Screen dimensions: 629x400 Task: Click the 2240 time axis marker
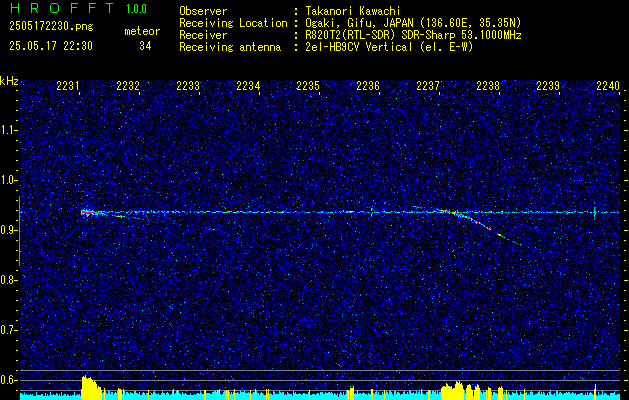coord(608,85)
